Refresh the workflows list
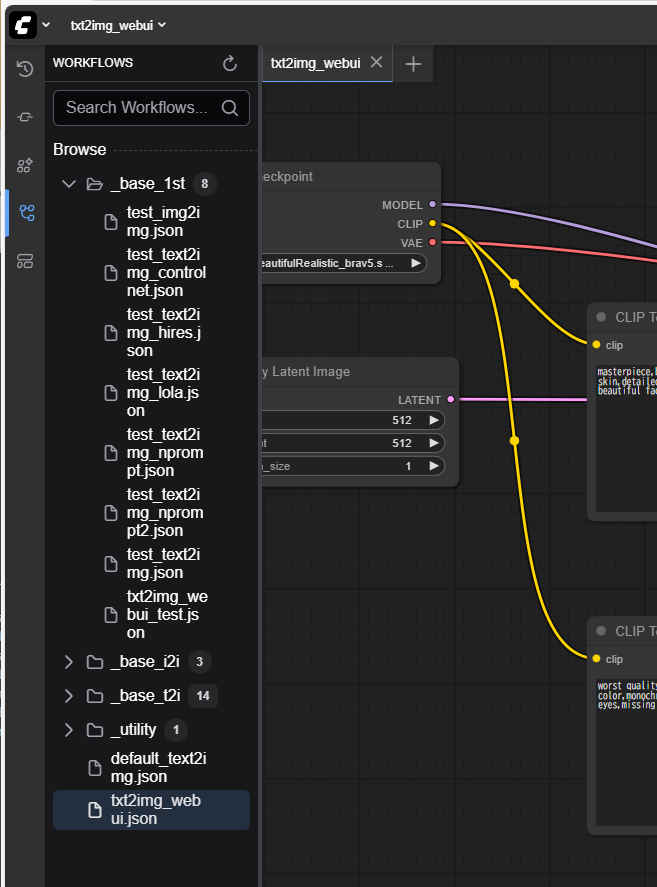Screen dimensions: 657x887 point(230,63)
